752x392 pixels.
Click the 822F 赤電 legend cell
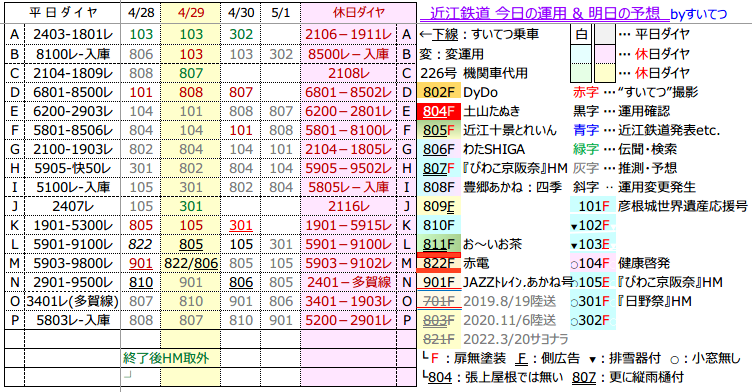pyautogui.click(x=438, y=263)
